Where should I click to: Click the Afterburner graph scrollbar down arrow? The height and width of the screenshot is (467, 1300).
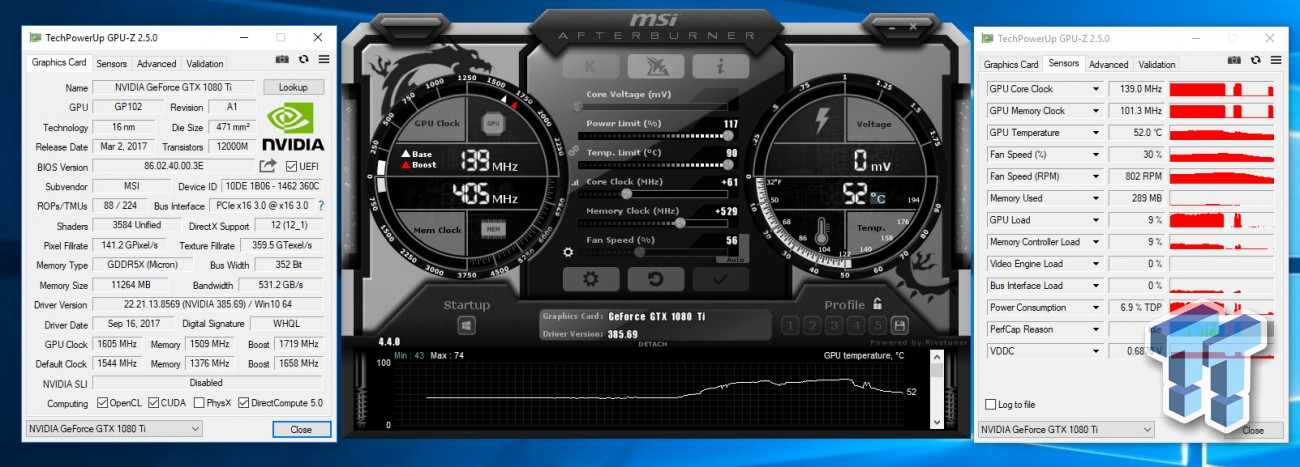(x=936, y=422)
